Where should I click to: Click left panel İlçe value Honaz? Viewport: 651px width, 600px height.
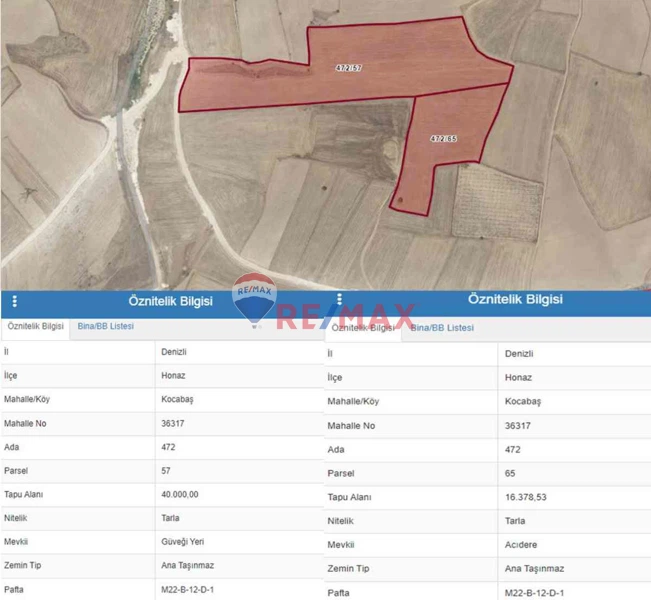173,376
